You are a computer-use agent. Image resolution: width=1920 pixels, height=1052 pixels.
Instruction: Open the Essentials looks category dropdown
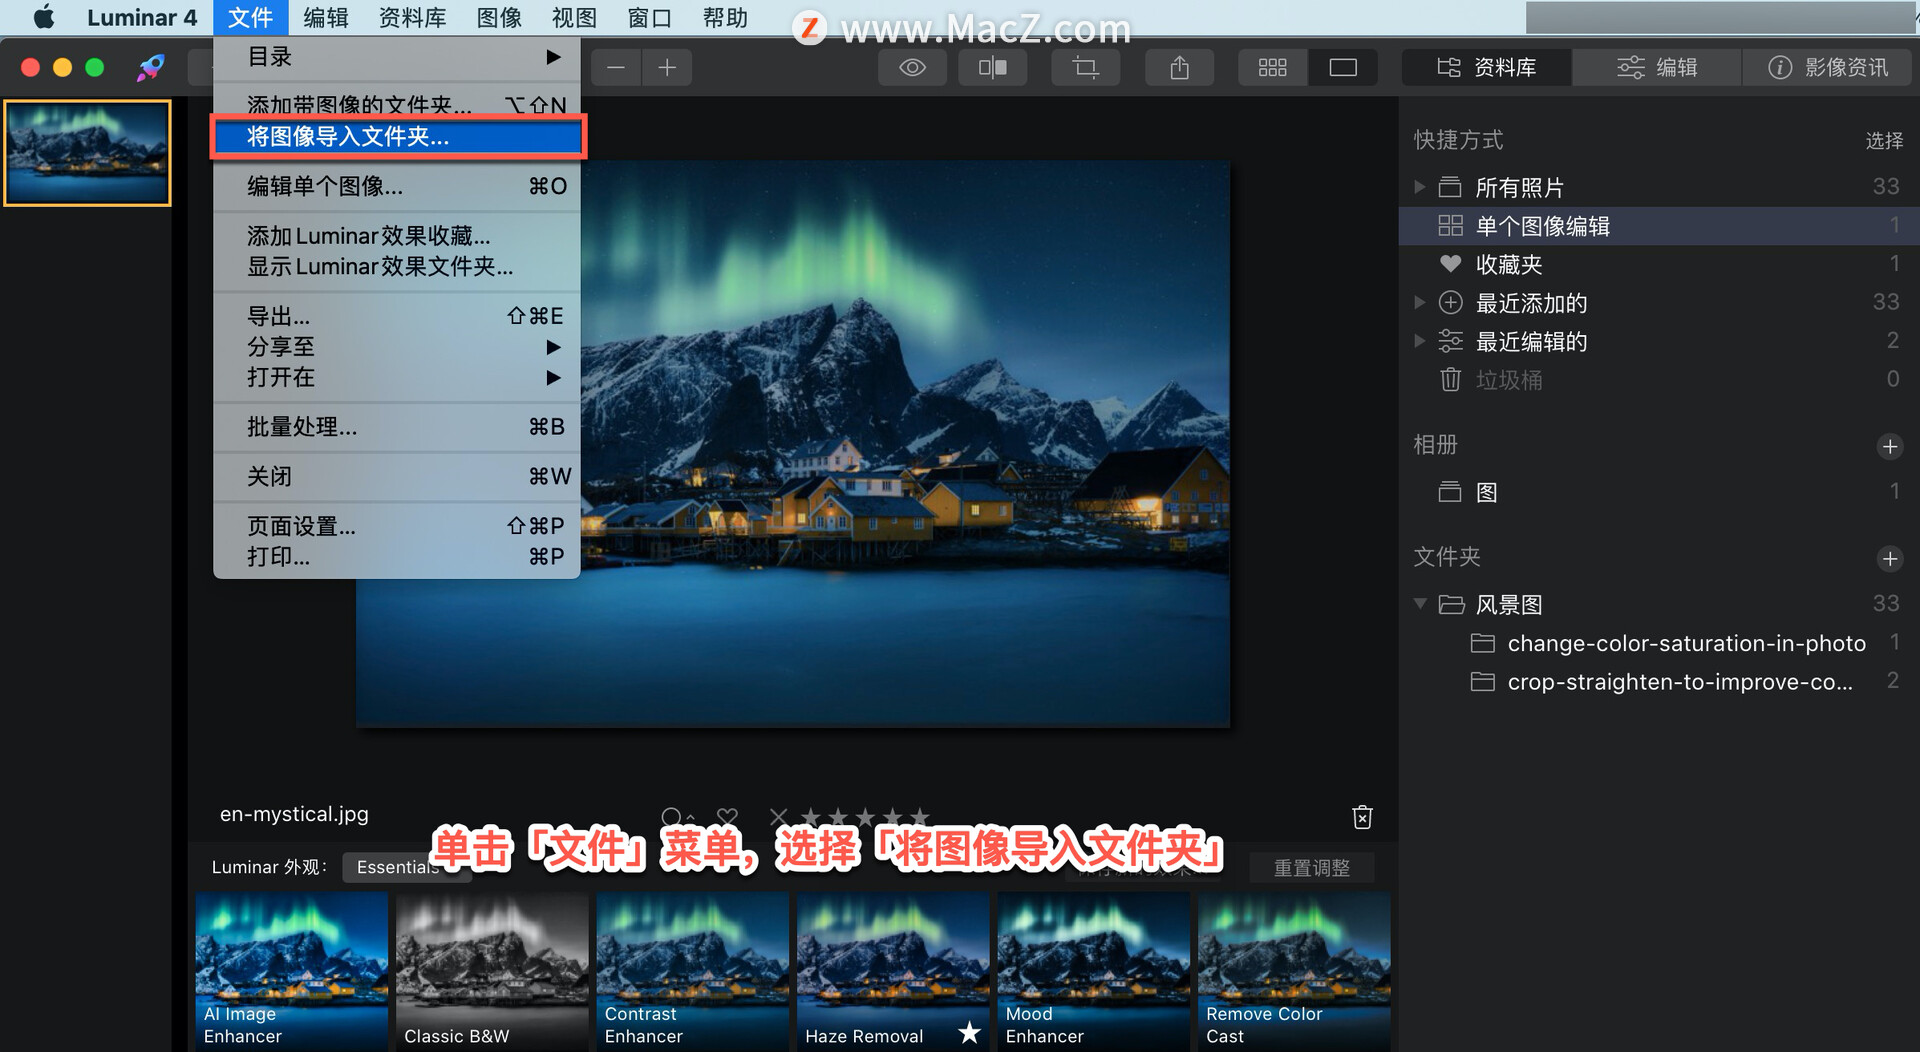click(x=406, y=867)
